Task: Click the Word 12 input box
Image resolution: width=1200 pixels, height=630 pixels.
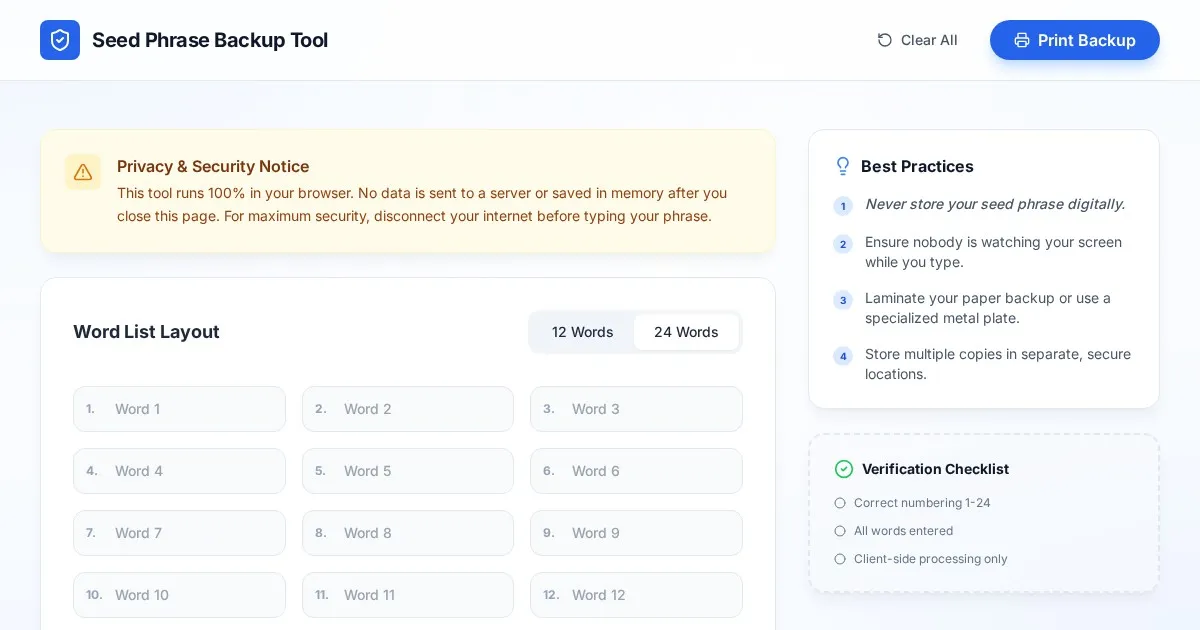Action: (x=648, y=595)
